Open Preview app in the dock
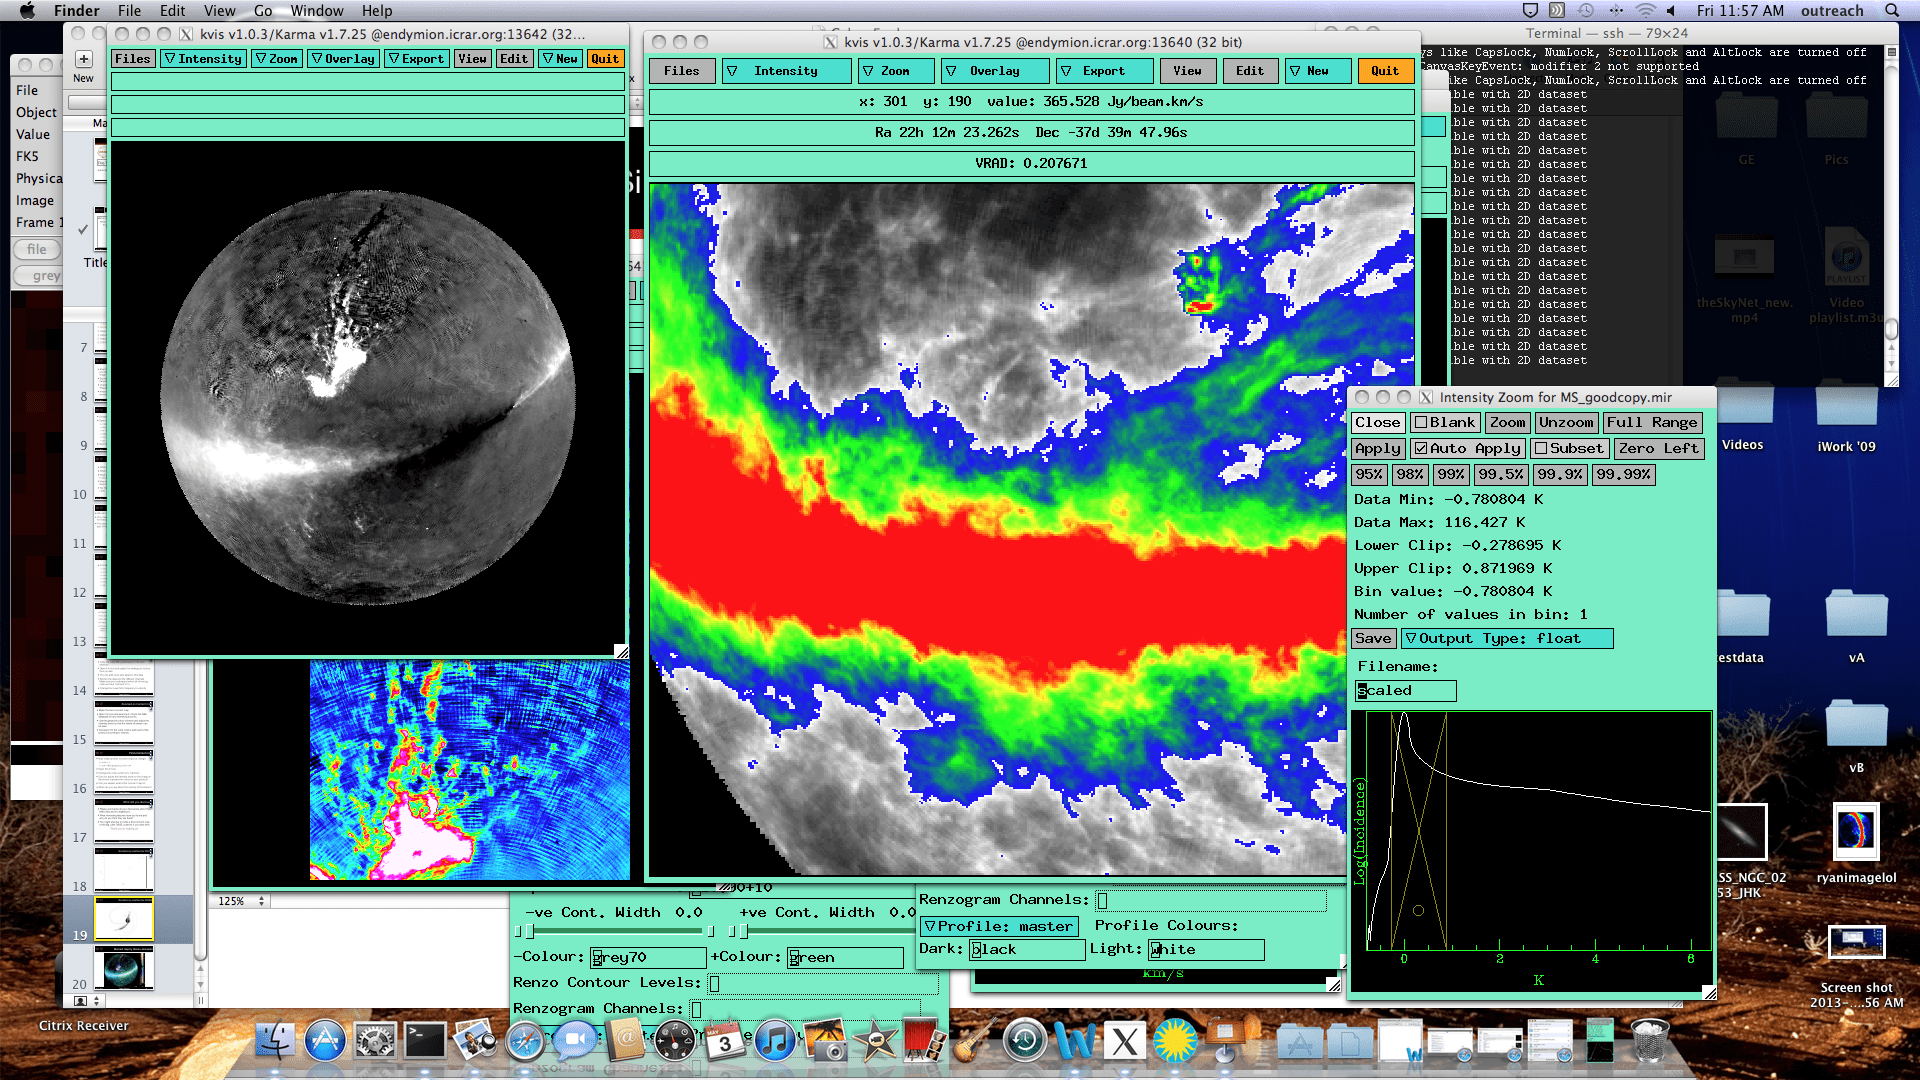Screen dimensions: 1920x1080 pyautogui.click(x=475, y=1041)
